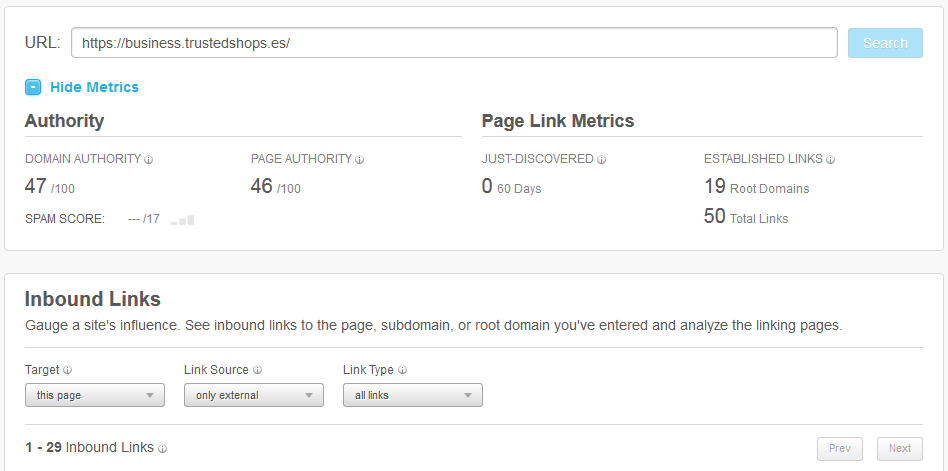Click the Inbound Links heading
This screenshot has width=948, height=471.
[x=93, y=299]
